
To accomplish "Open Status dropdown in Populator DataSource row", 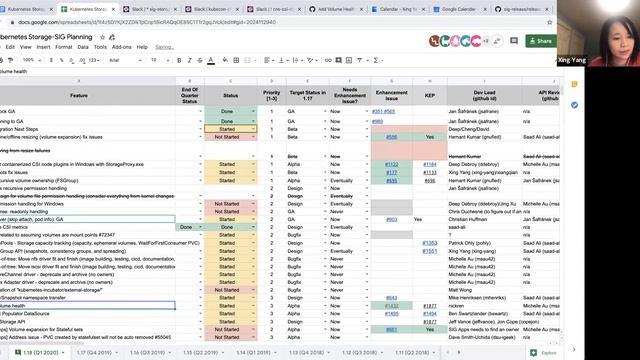I will (253, 313).
